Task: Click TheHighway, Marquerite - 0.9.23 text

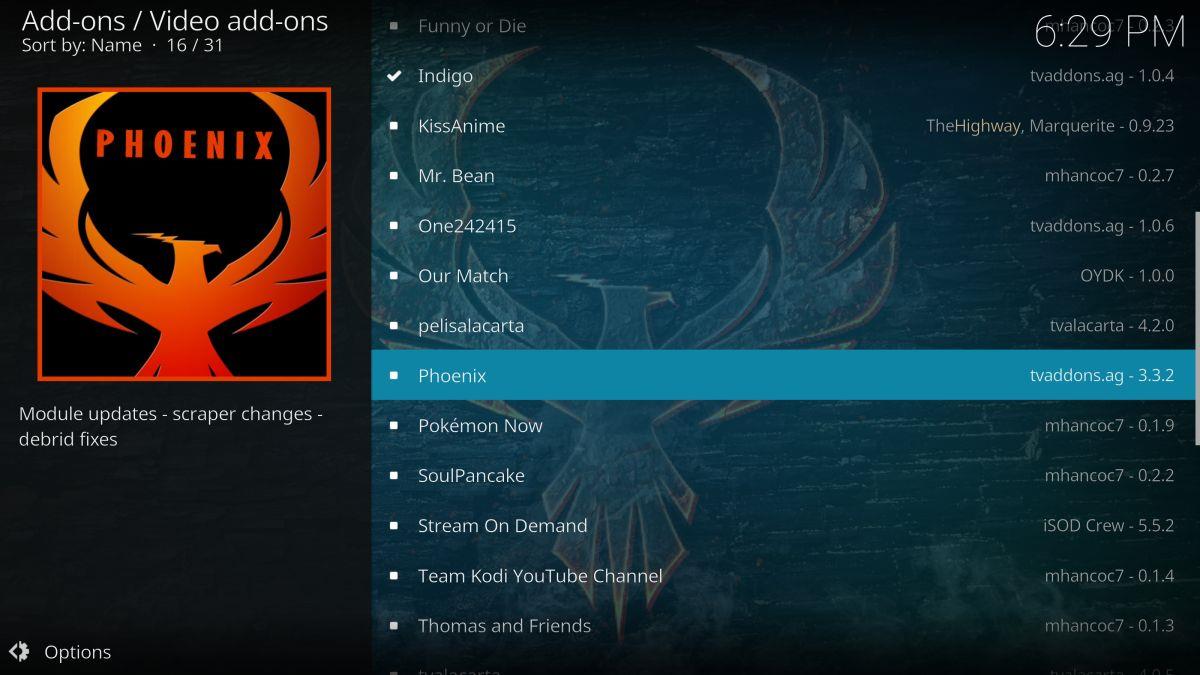Action: pos(1050,126)
